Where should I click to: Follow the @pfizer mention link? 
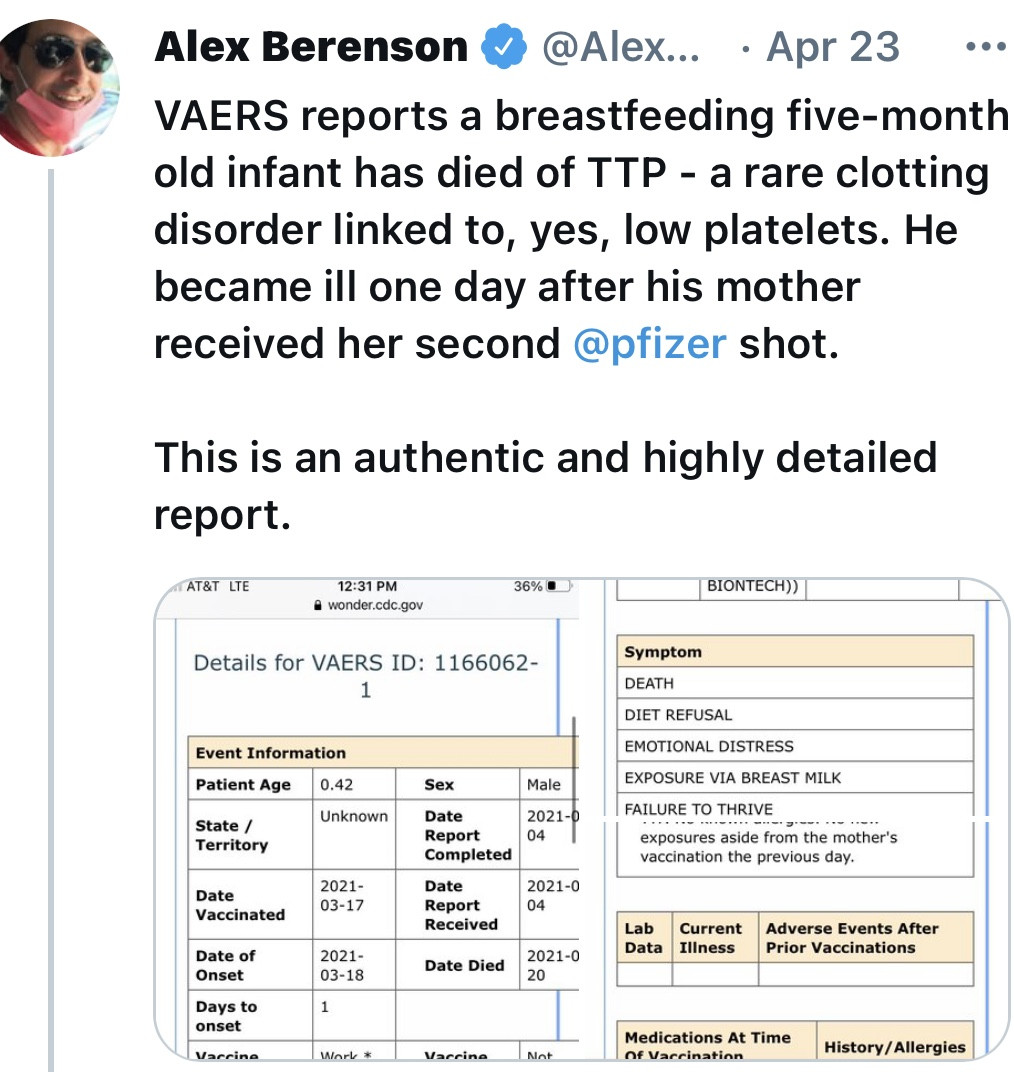[650, 343]
